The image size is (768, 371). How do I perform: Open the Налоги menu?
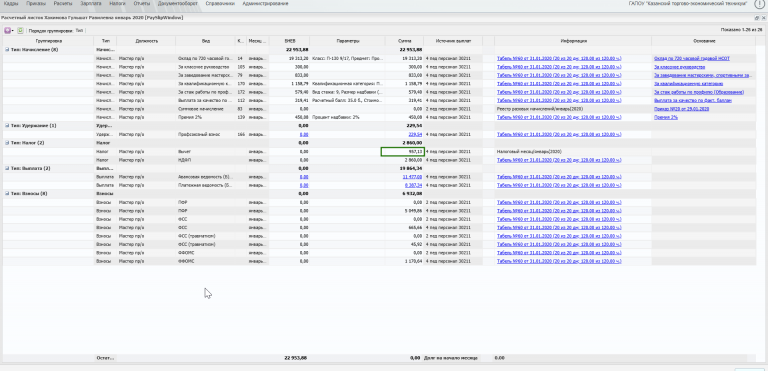pos(117,3)
